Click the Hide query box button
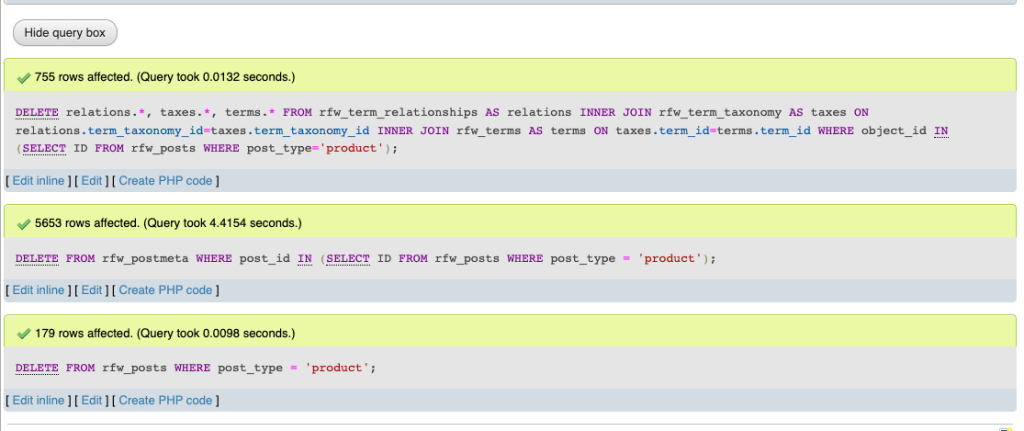Screen dimensions: 1024x431 pos(65,33)
